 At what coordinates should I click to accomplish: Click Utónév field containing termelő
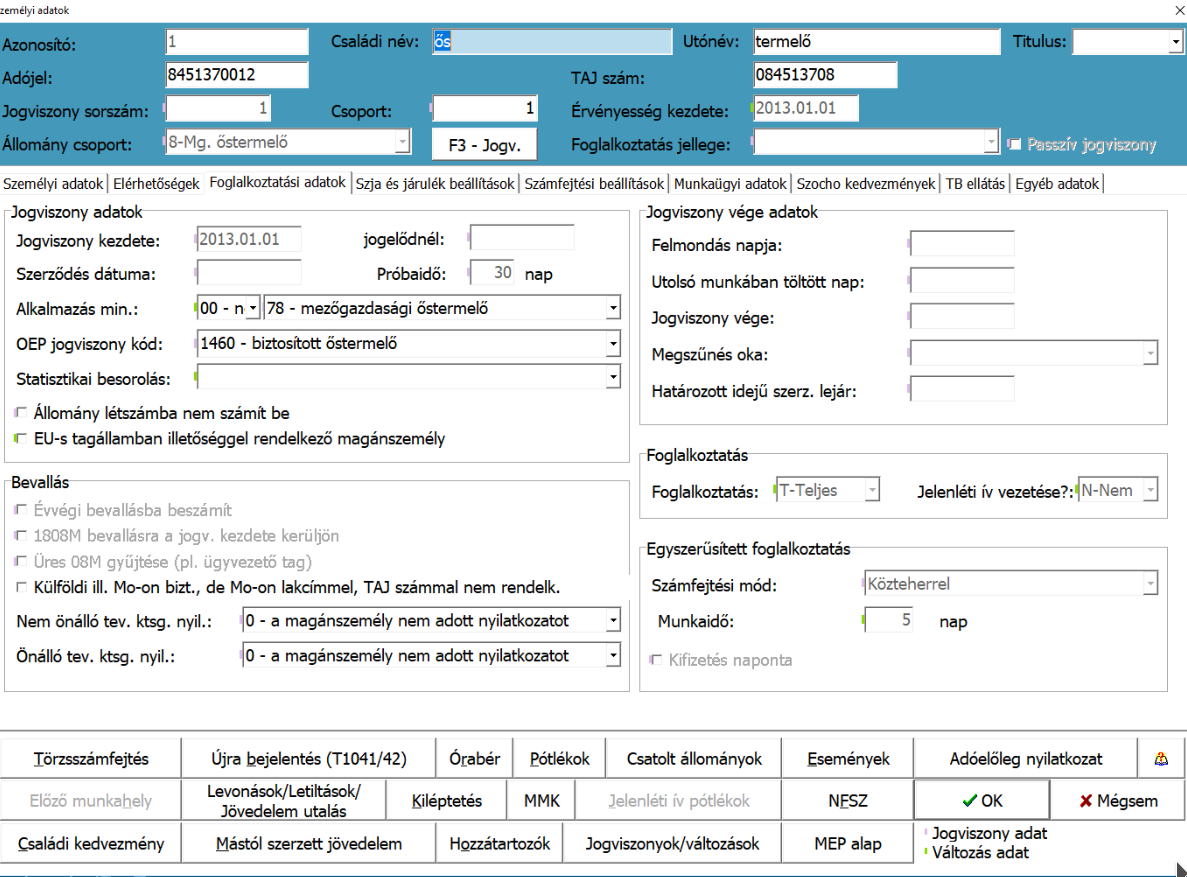tap(877, 42)
